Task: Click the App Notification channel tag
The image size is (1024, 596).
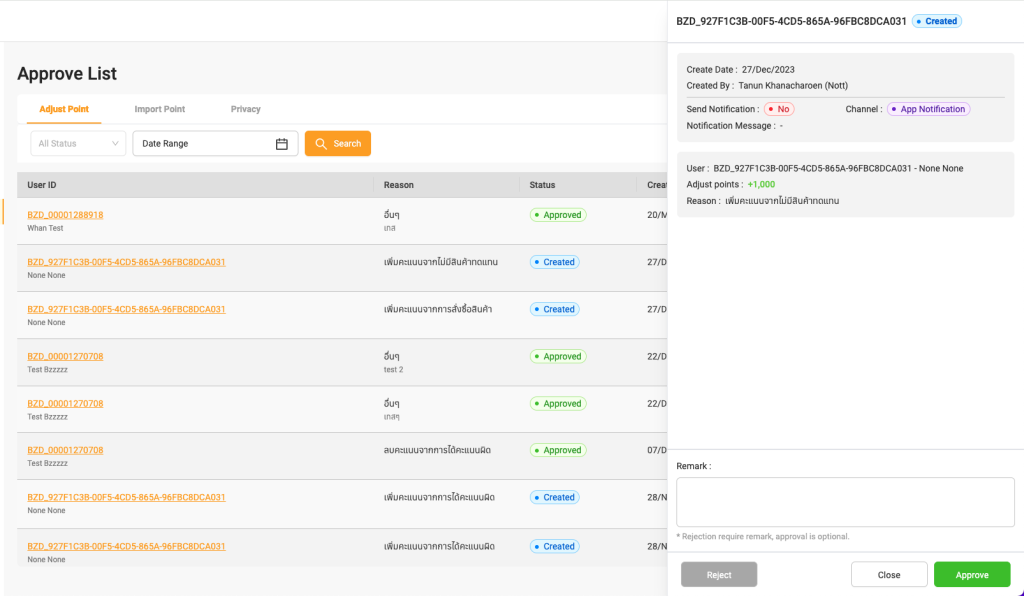Action: coord(928,109)
